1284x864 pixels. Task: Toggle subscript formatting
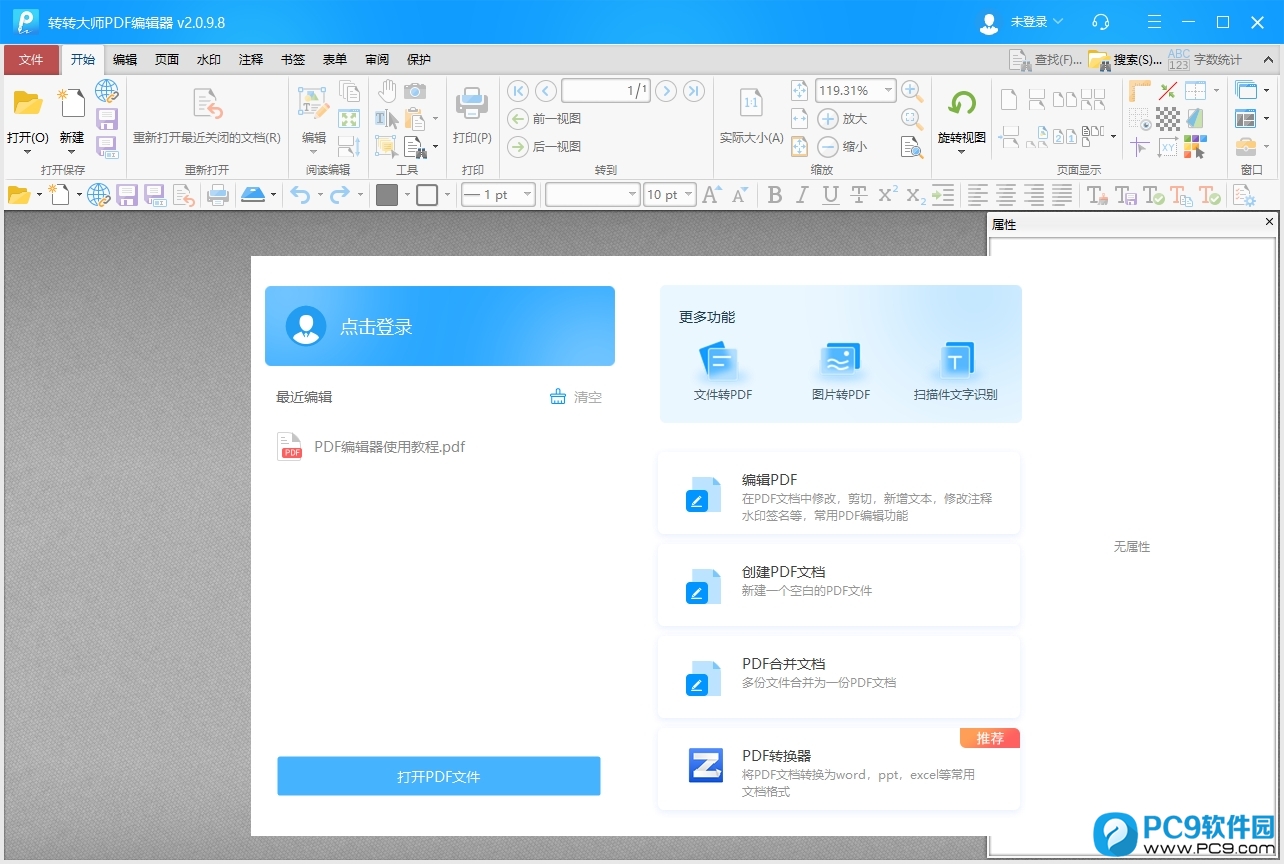(x=915, y=195)
